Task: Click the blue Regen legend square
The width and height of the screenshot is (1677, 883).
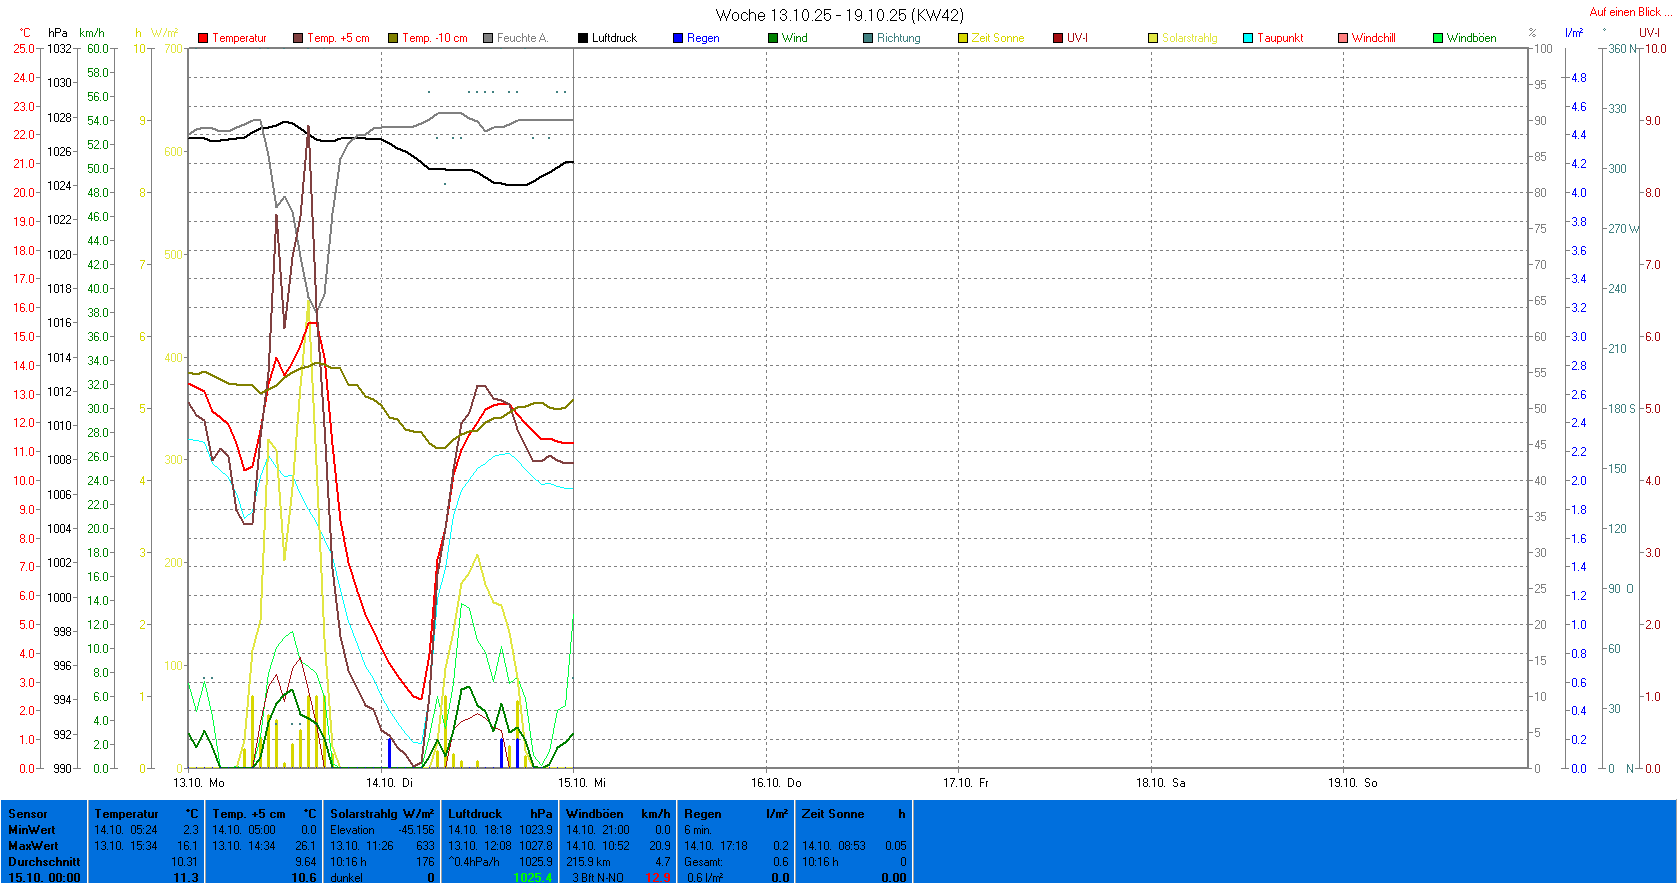Action: point(678,38)
